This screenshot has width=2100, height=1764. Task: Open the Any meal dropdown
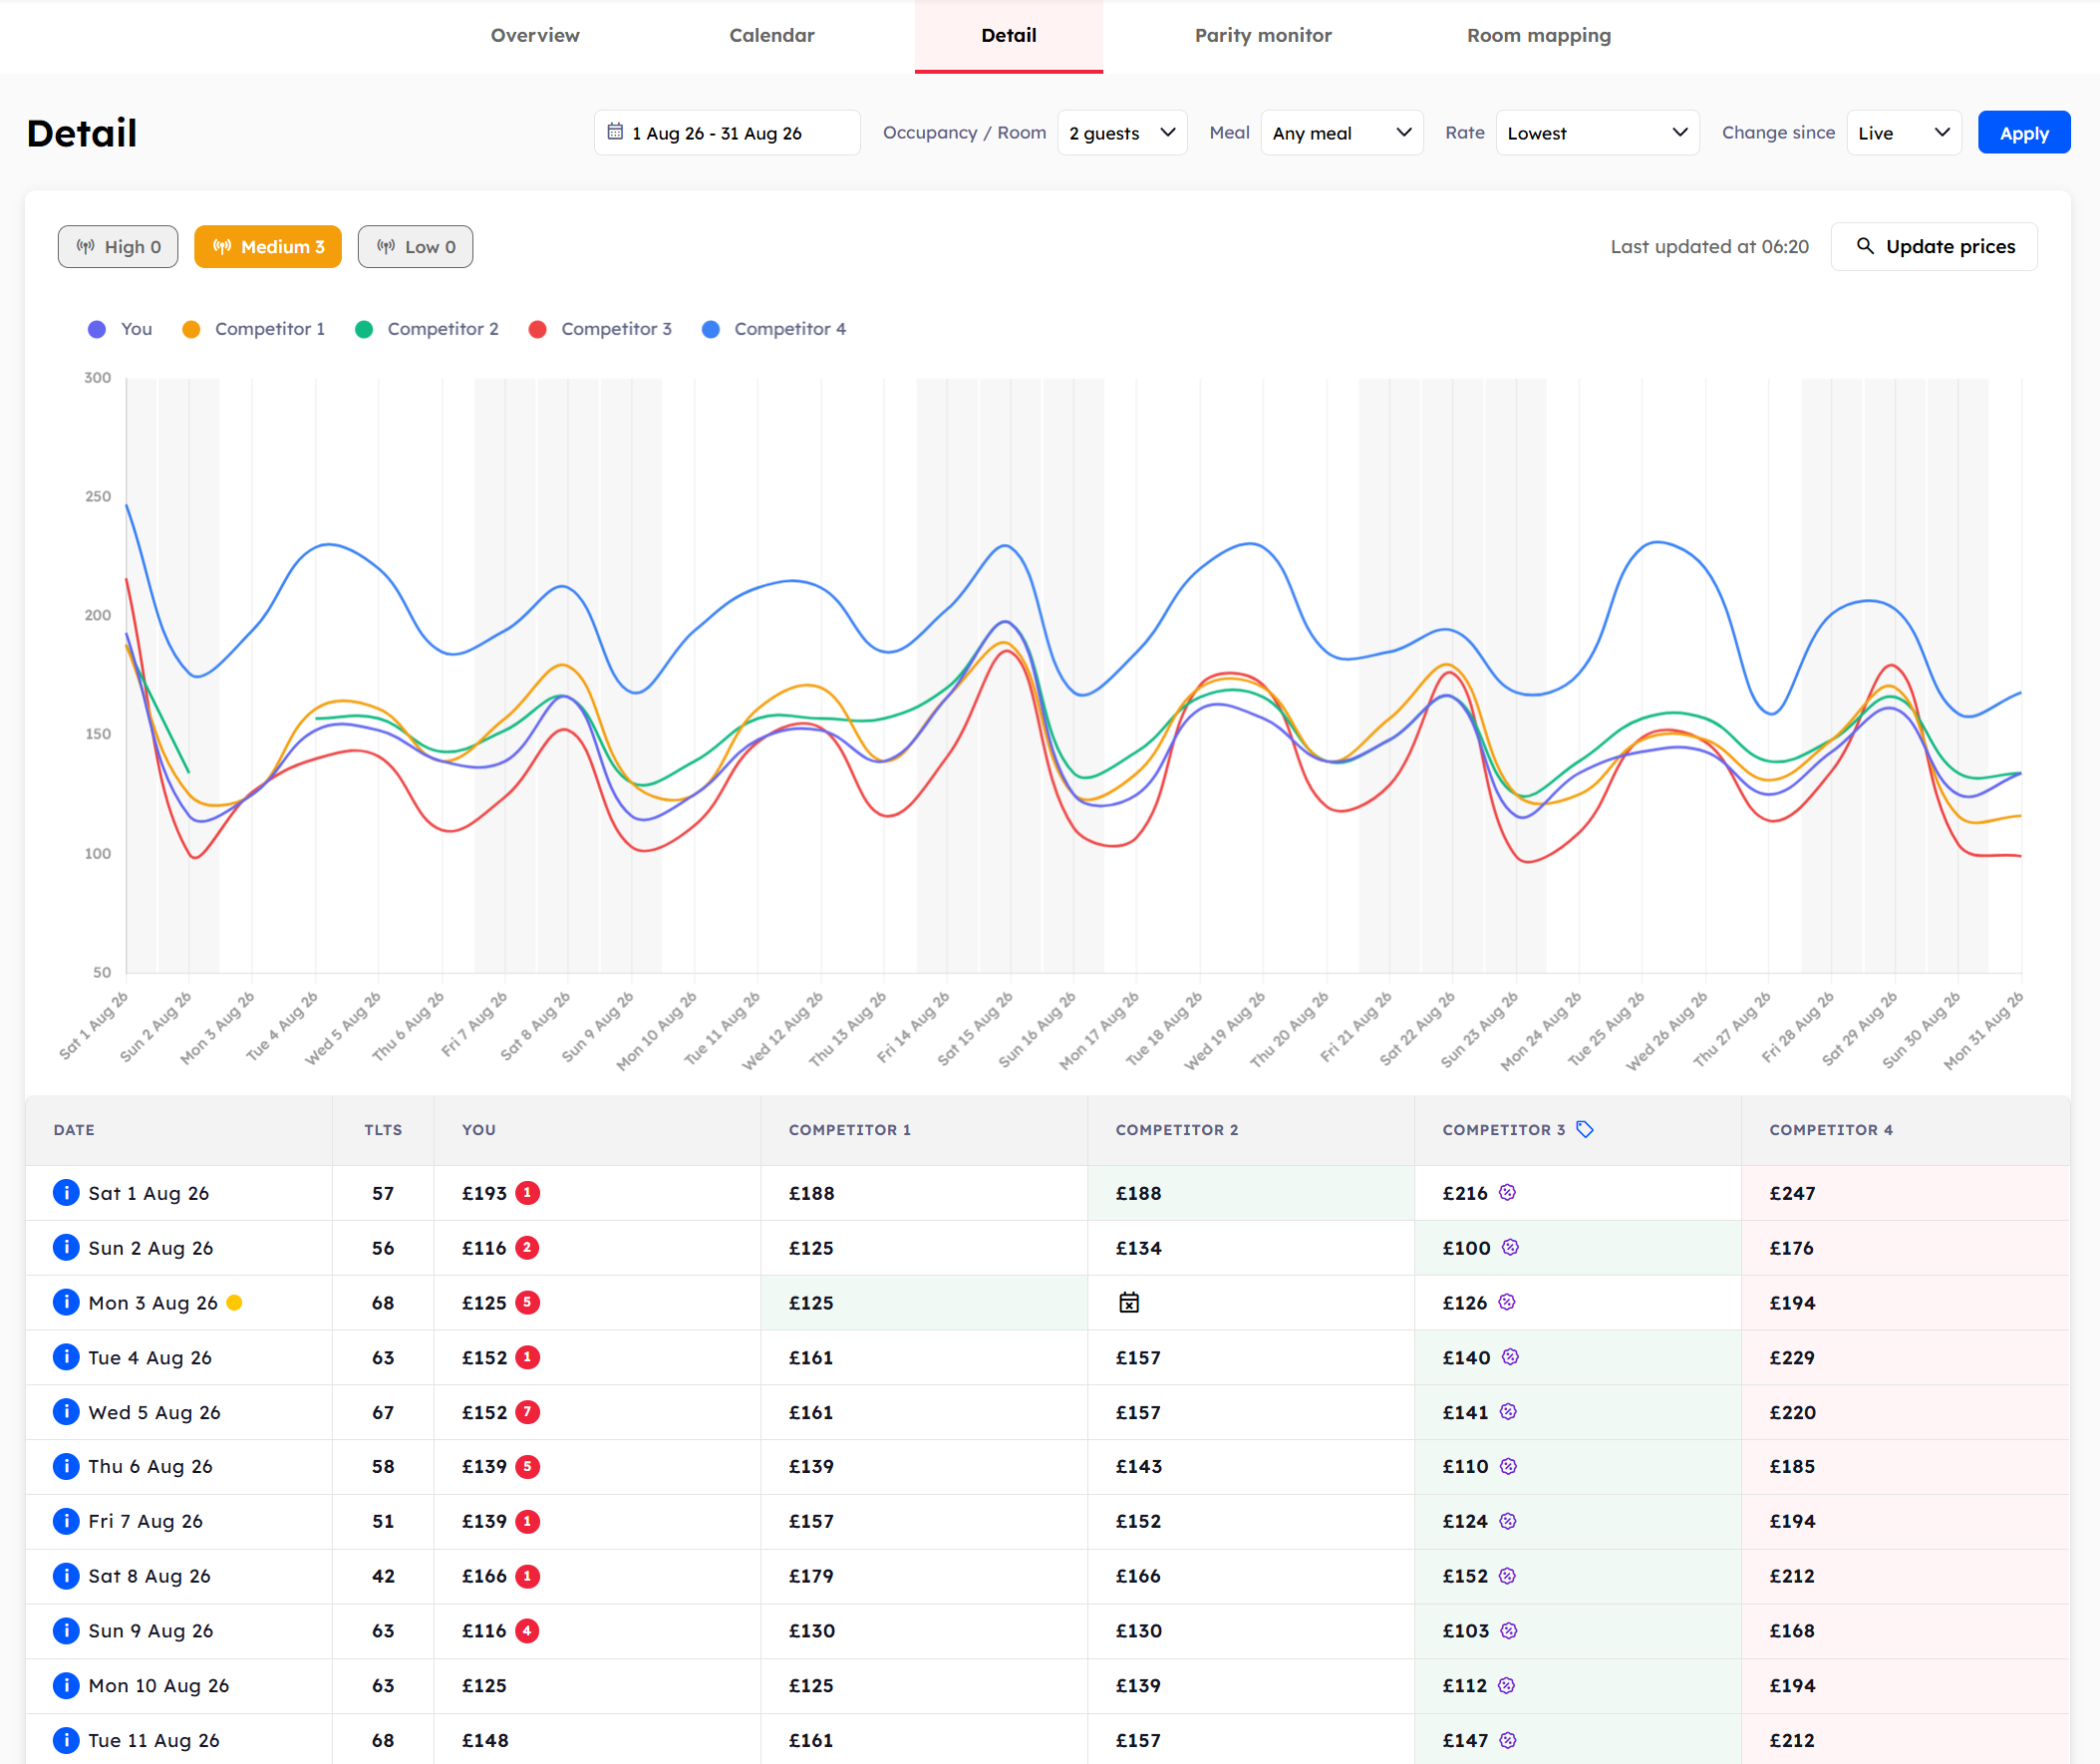tap(1342, 133)
